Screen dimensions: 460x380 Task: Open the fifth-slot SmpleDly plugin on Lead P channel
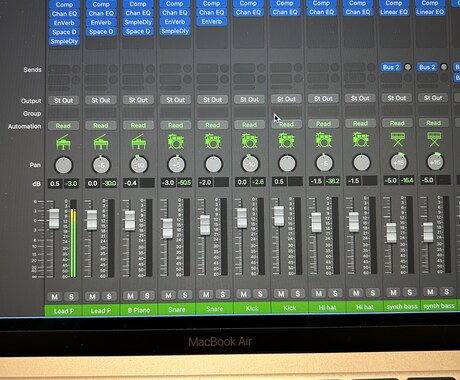[64, 41]
